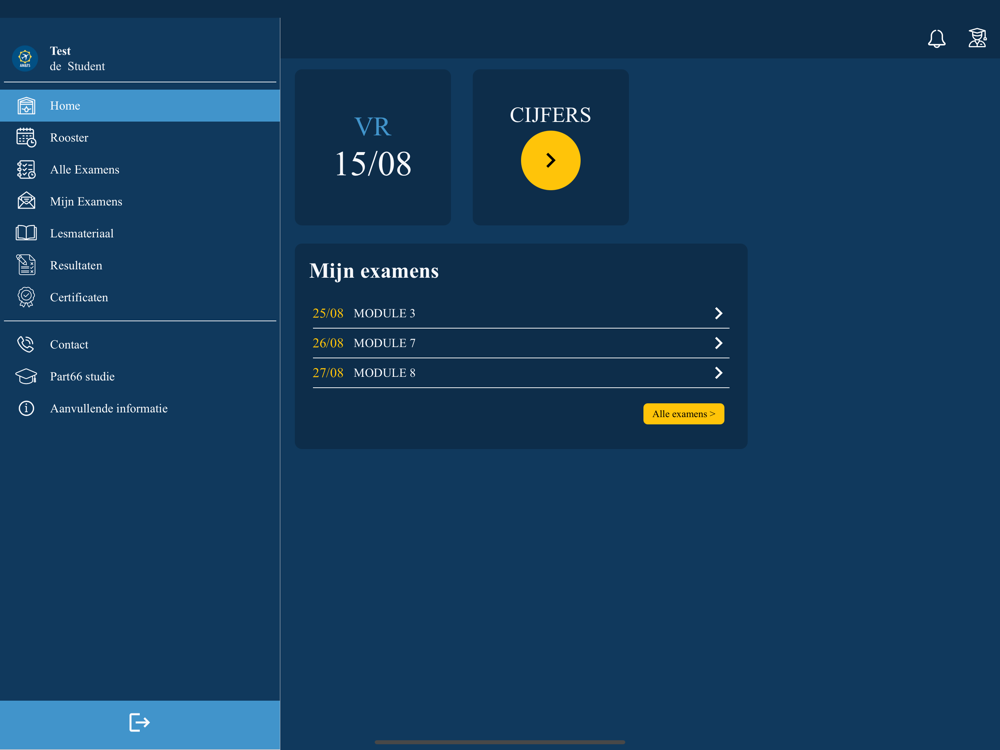Open the VR 15/08 date card

tap(373, 147)
